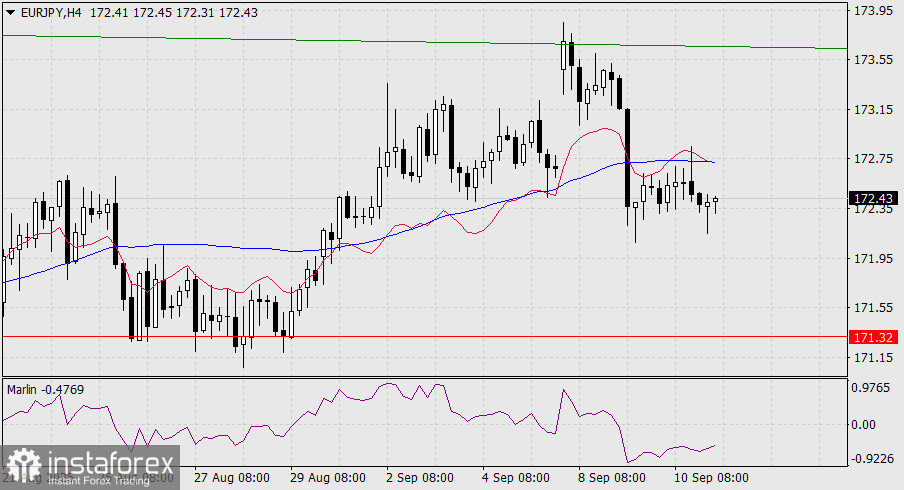Click the dropdown triangle before EURJPY,H4
The image size is (904, 490).
10,12
